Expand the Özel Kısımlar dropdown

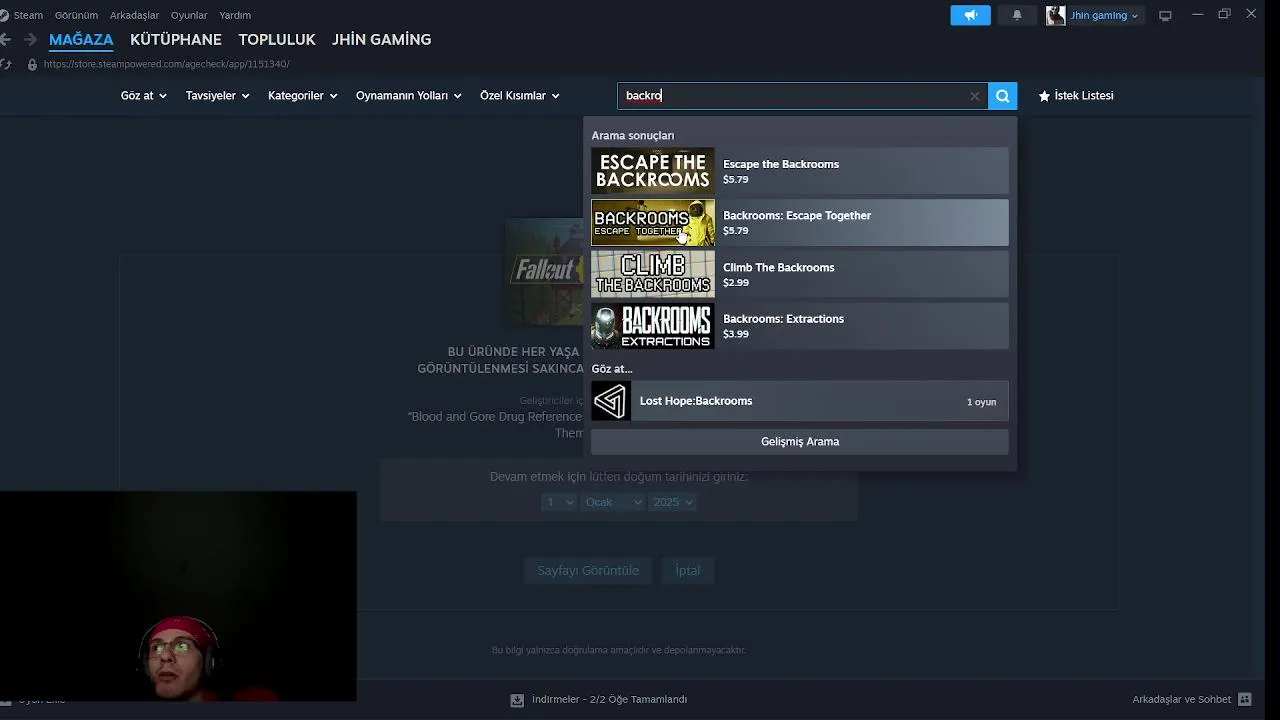[x=519, y=96]
